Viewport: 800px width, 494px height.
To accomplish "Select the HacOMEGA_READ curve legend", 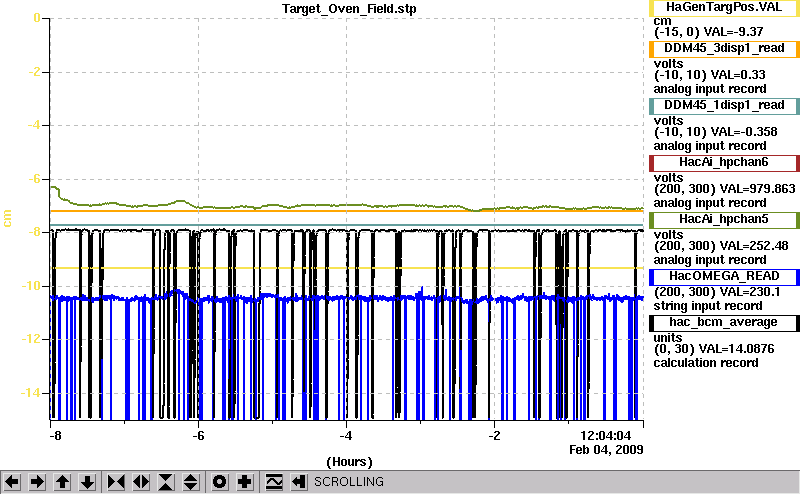I will pyautogui.click(x=724, y=277).
